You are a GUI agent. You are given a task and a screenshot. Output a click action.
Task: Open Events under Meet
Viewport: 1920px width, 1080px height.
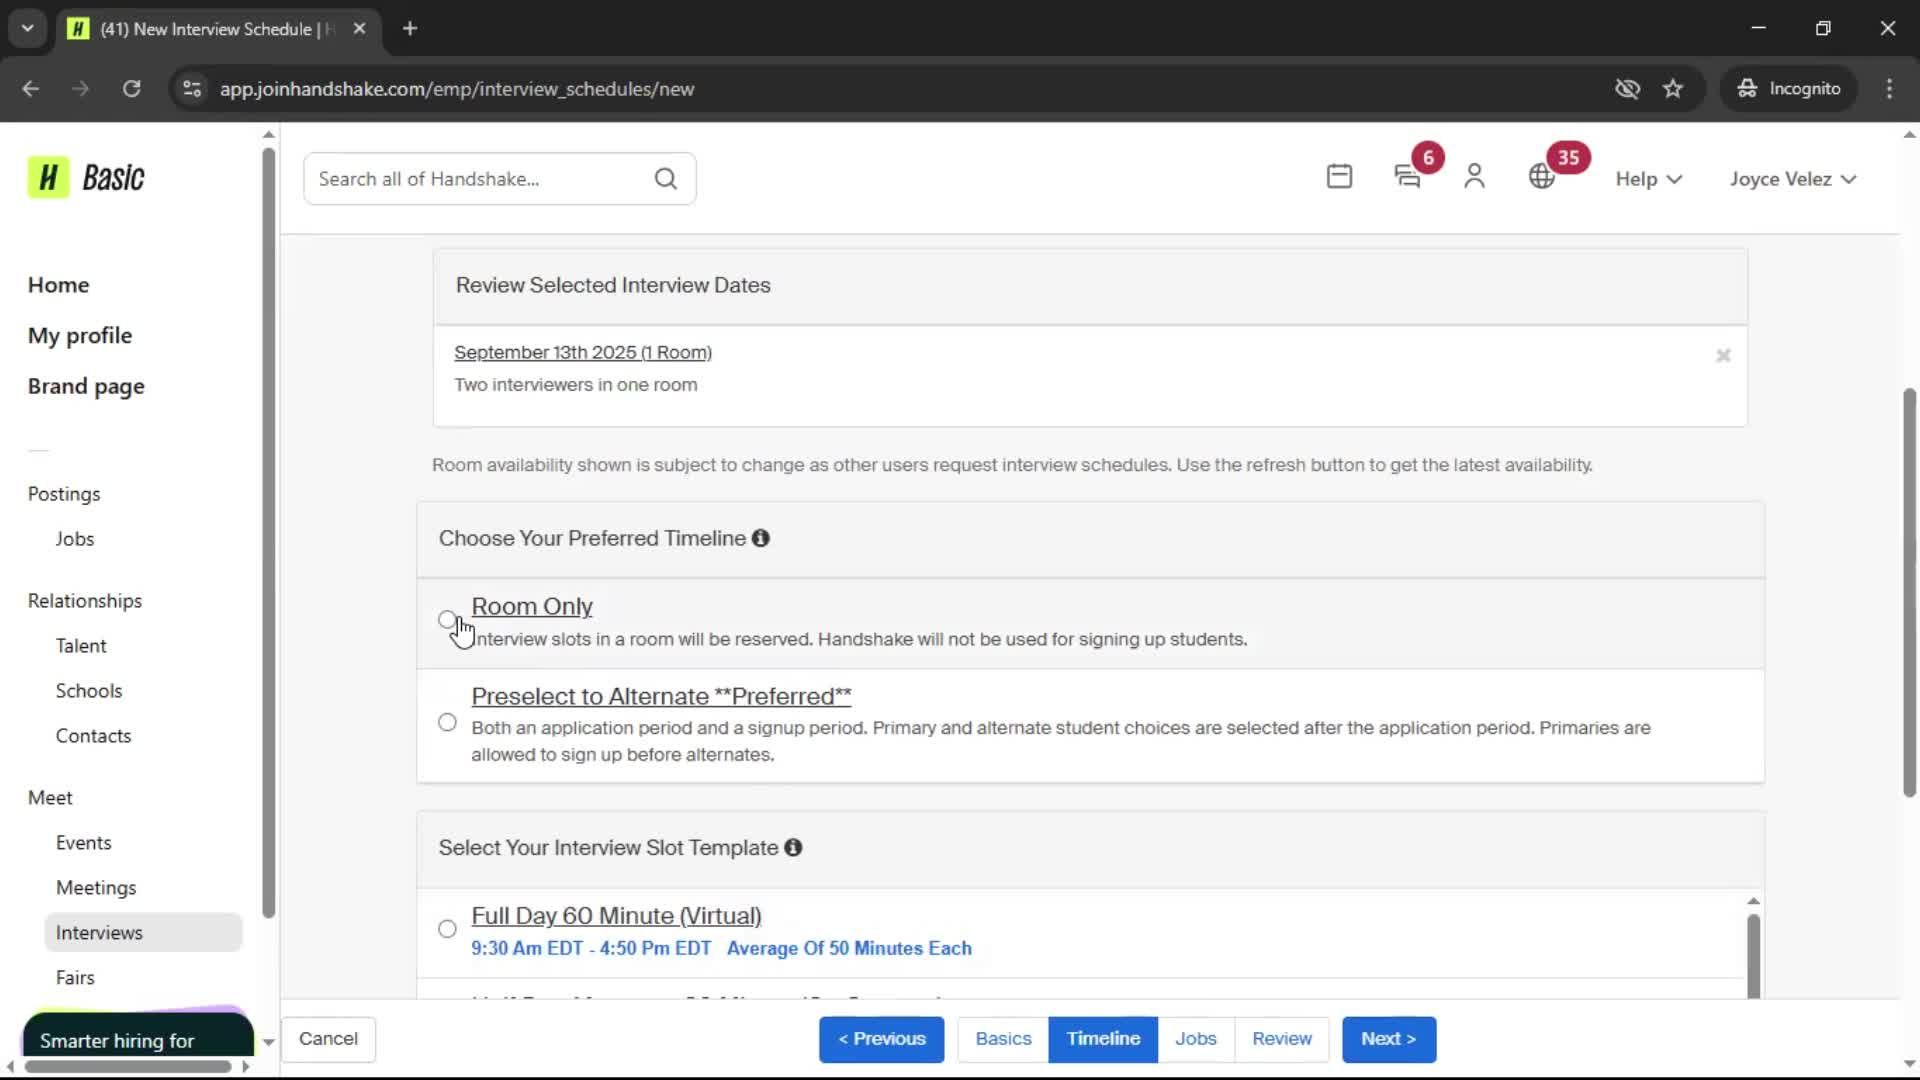tap(83, 843)
